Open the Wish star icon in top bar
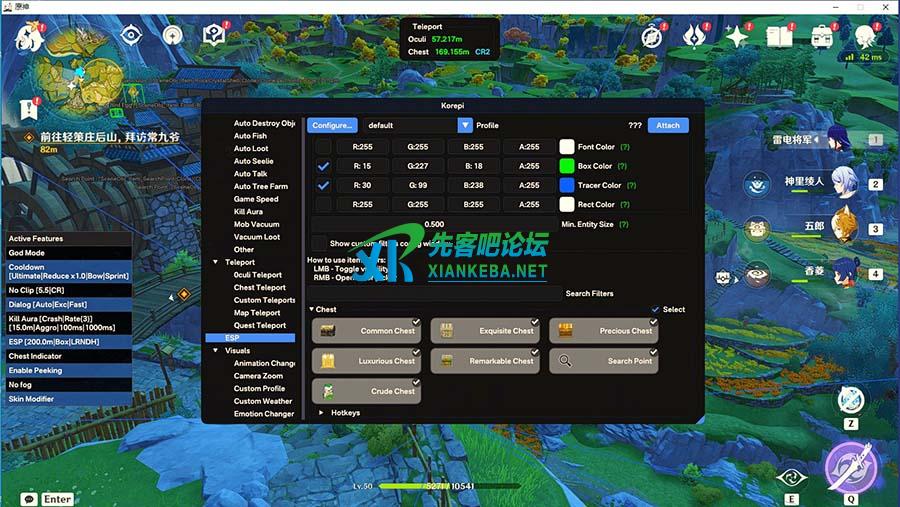This screenshot has height=507, width=900. 737,37
